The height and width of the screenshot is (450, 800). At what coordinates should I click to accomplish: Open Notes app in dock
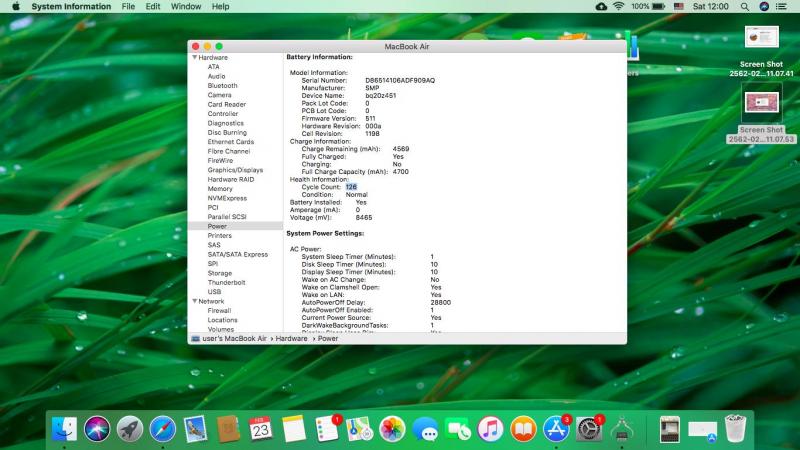click(x=293, y=429)
